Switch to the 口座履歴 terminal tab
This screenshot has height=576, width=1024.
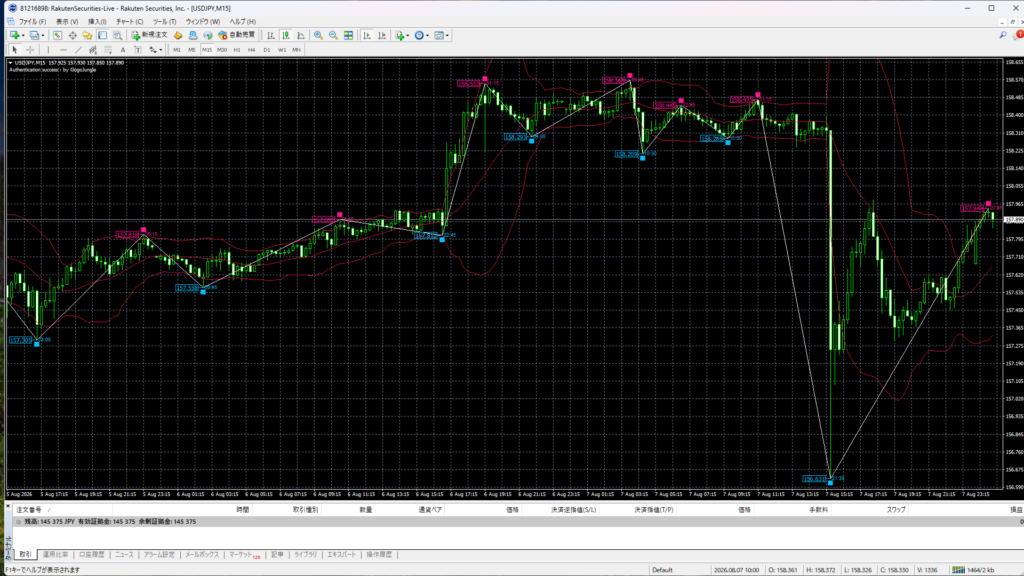tap(91, 554)
